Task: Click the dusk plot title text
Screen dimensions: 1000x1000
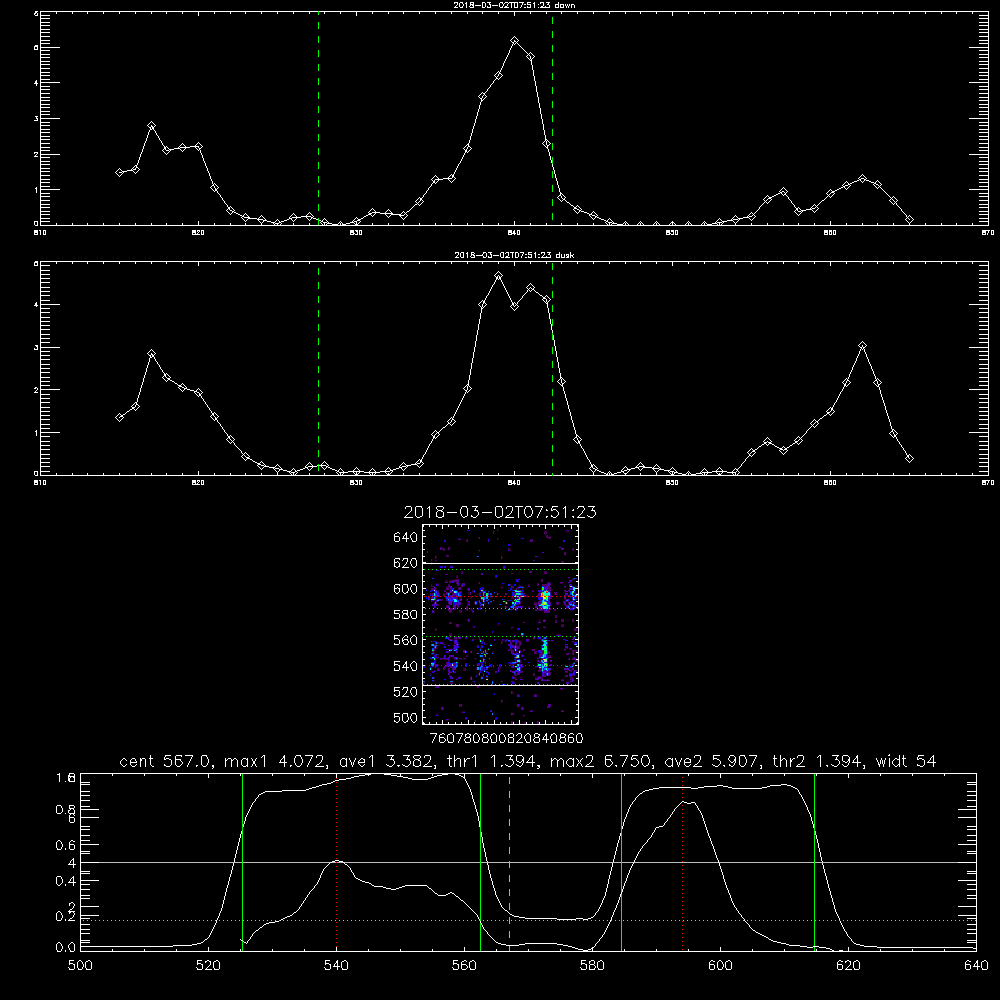Action: pos(514,255)
